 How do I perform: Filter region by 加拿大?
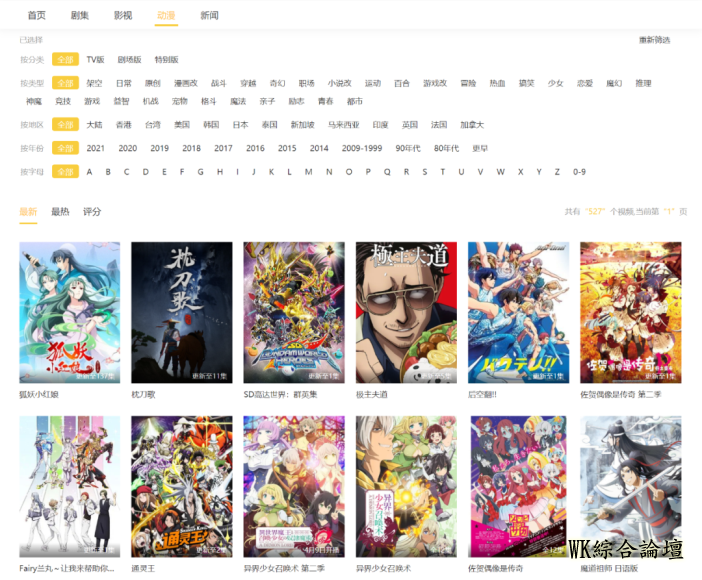[472, 125]
